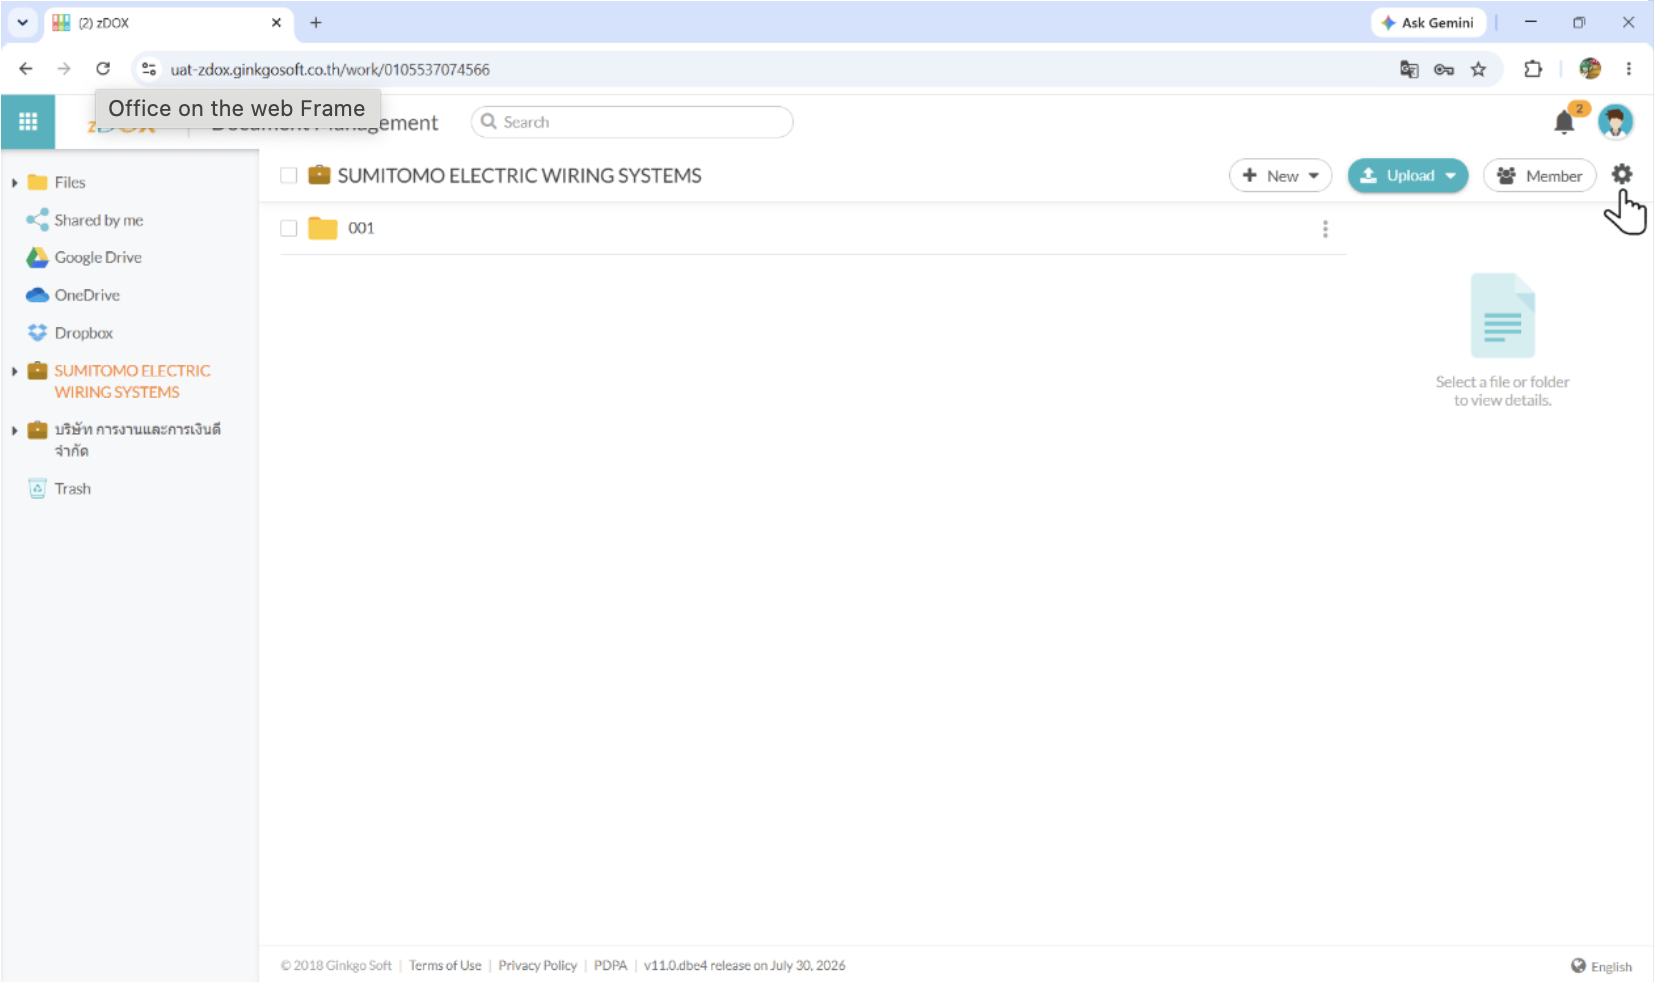This screenshot has height=982, width=1656.
Task: Tick the checkbox for folder 001
Action: (289, 228)
